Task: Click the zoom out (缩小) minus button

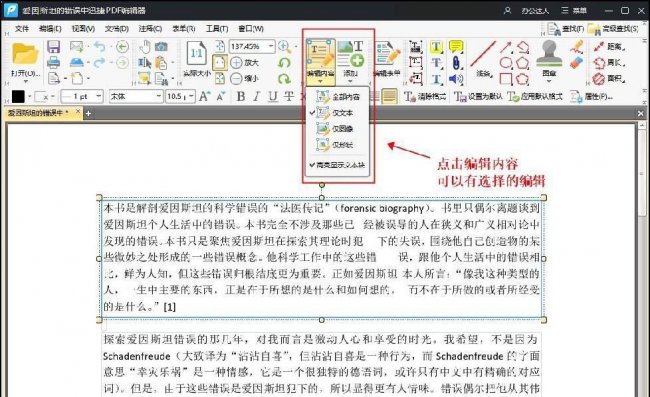Action: point(236,78)
